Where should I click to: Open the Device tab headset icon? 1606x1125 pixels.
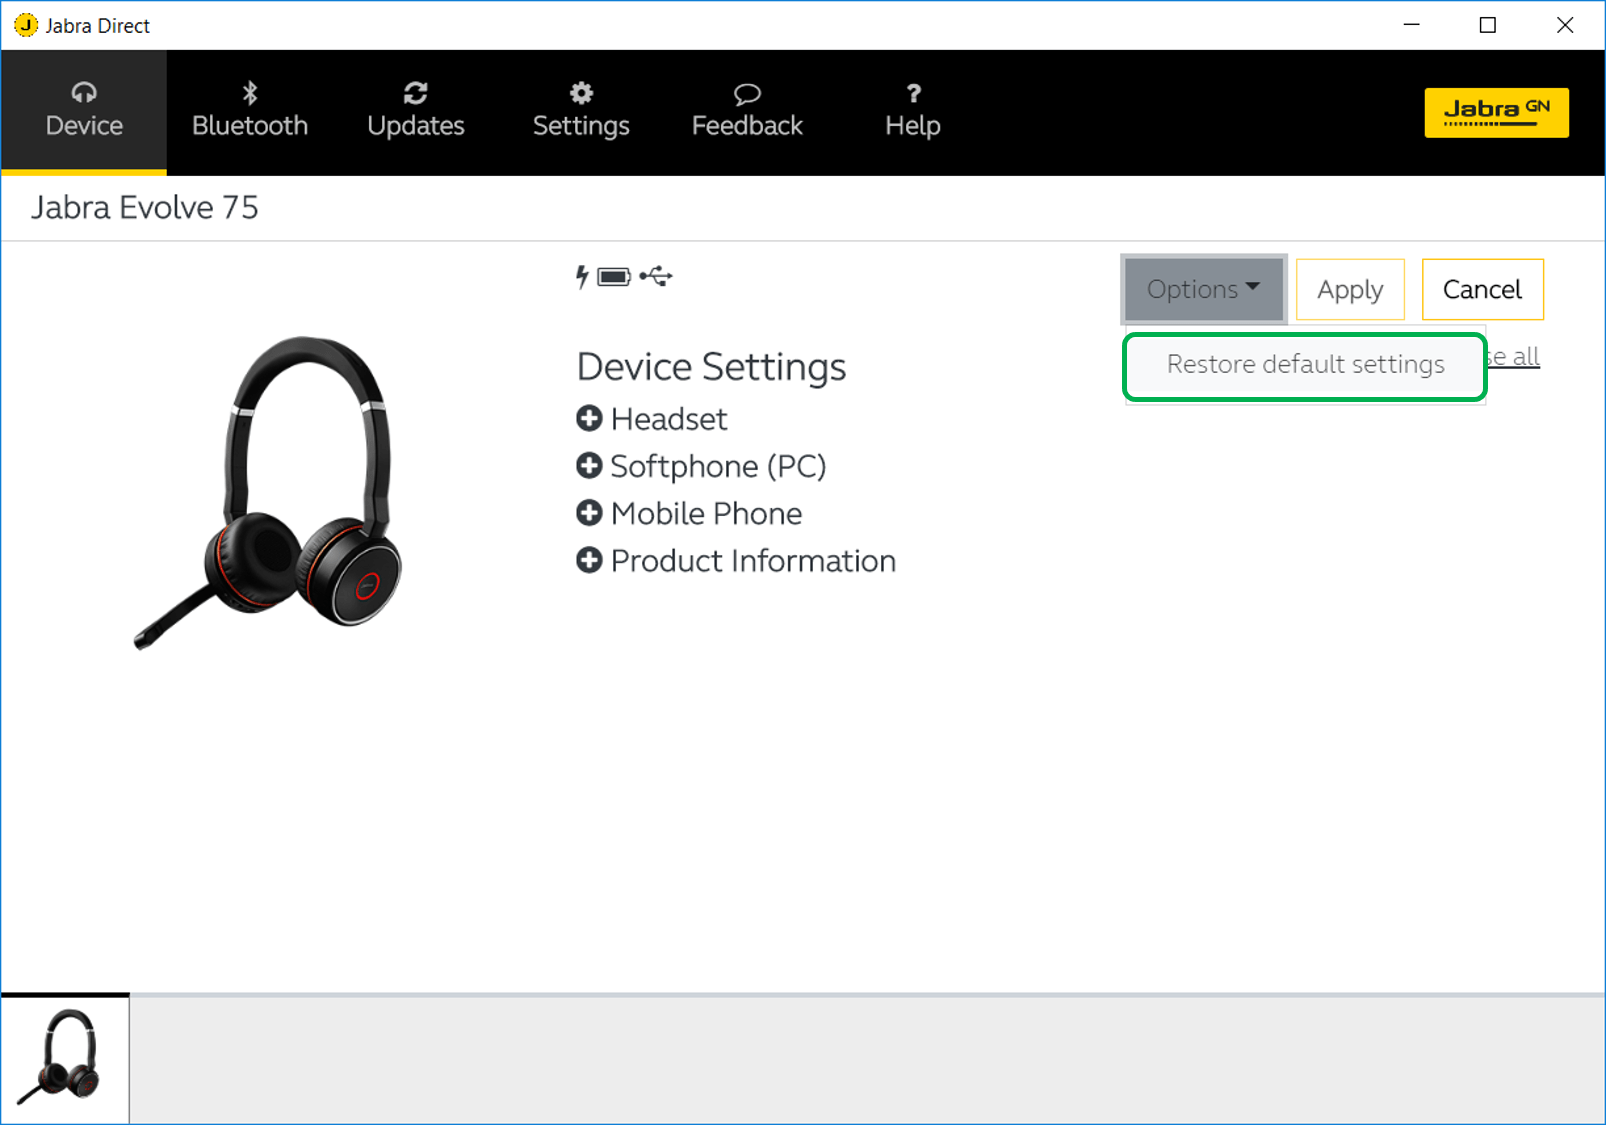click(x=84, y=94)
